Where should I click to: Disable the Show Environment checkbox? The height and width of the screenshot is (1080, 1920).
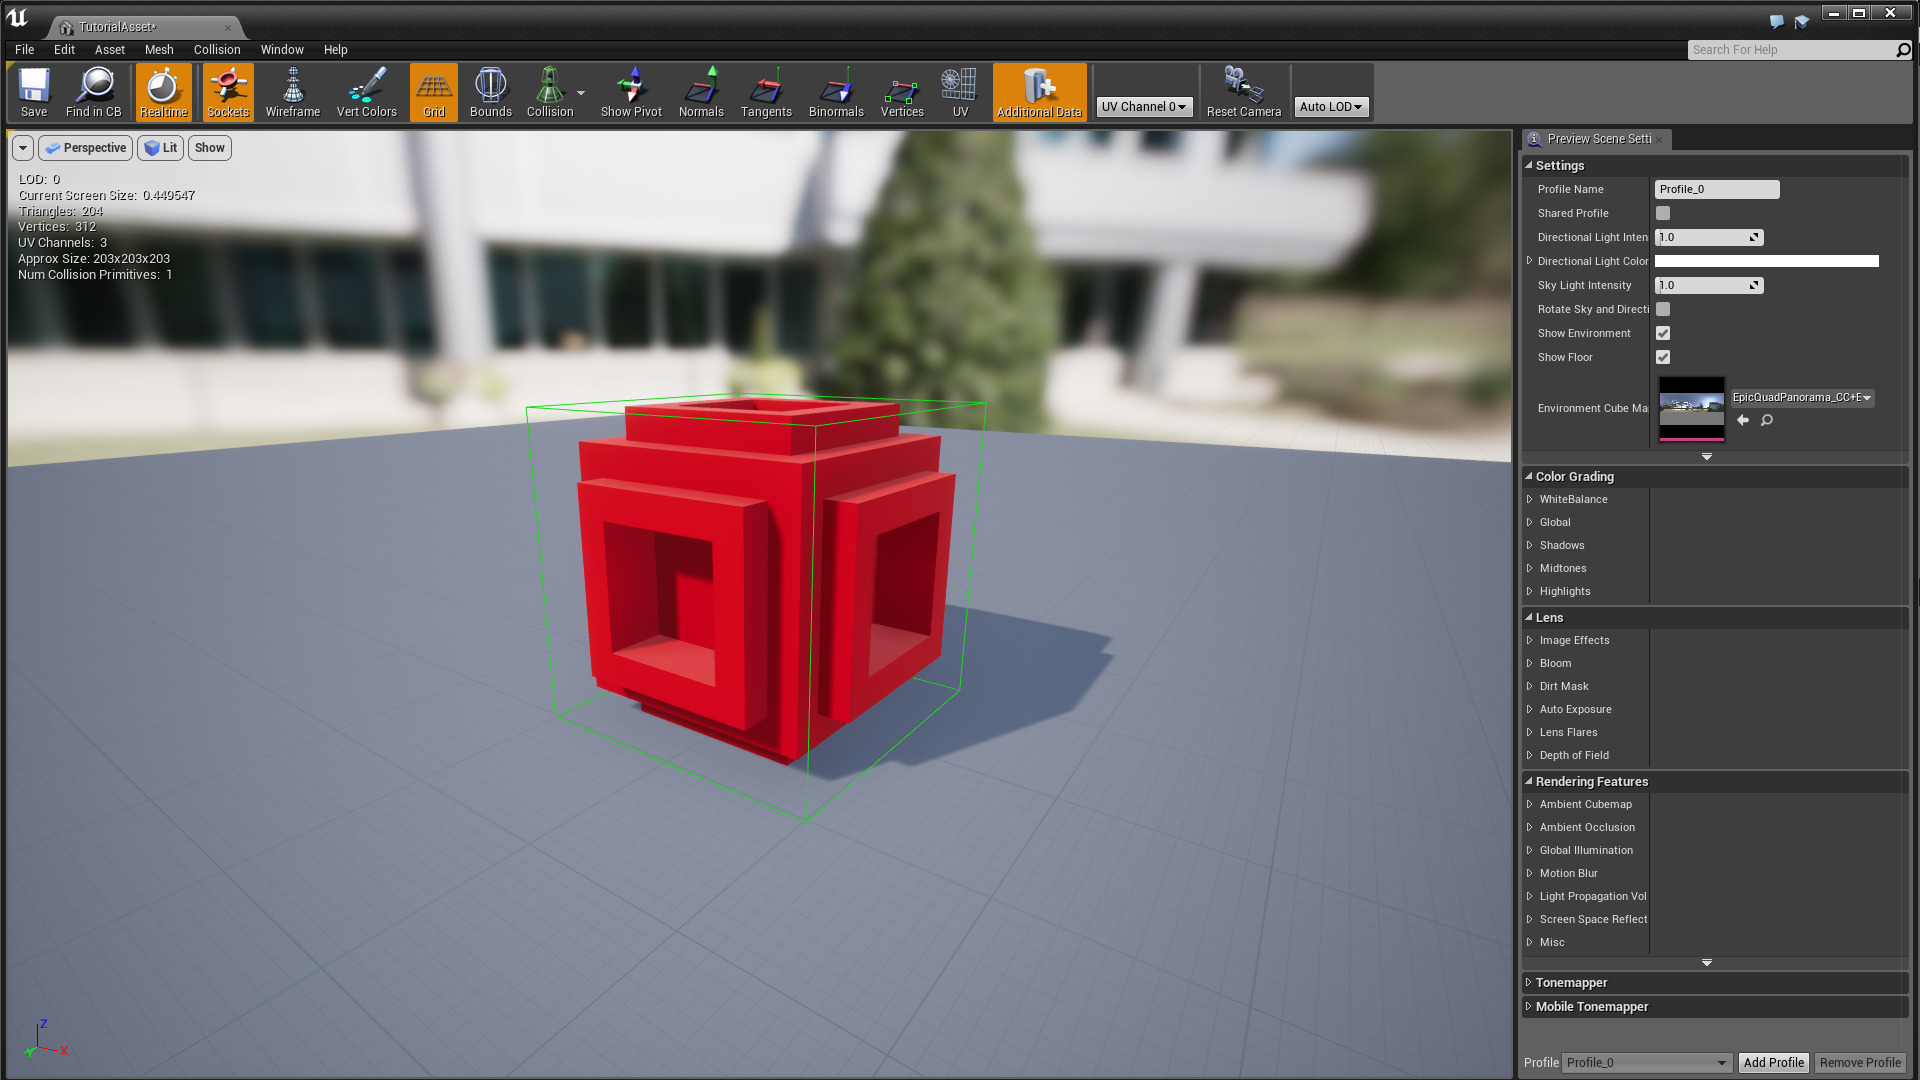(x=1662, y=333)
